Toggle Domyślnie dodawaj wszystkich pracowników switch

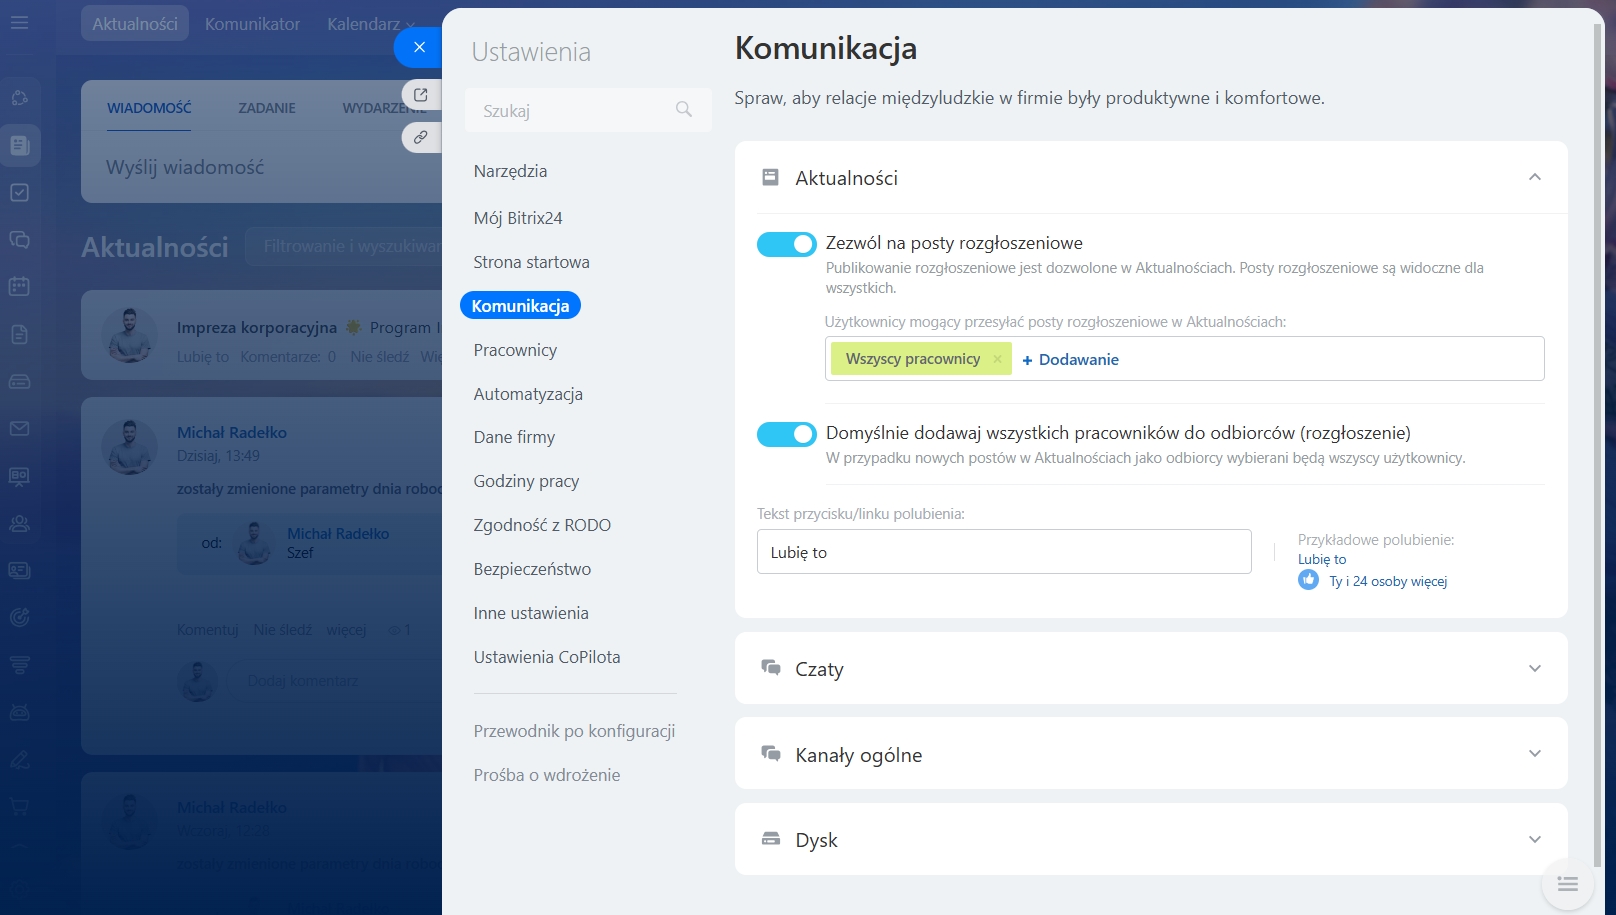786,434
